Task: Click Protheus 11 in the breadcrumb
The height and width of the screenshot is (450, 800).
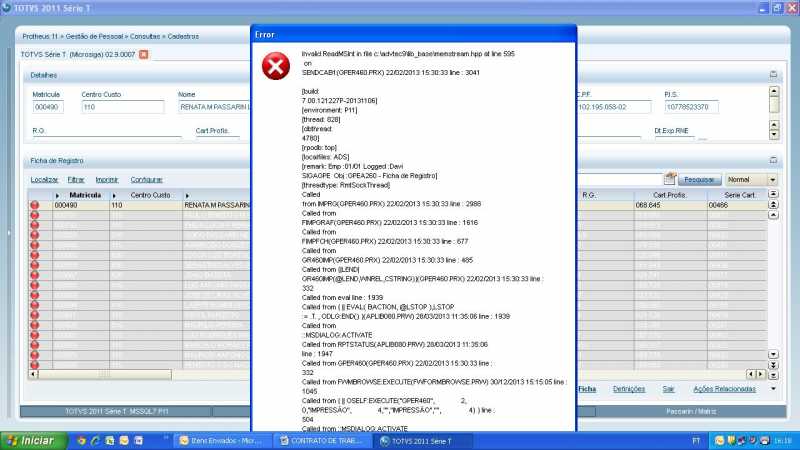Action: [40, 37]
